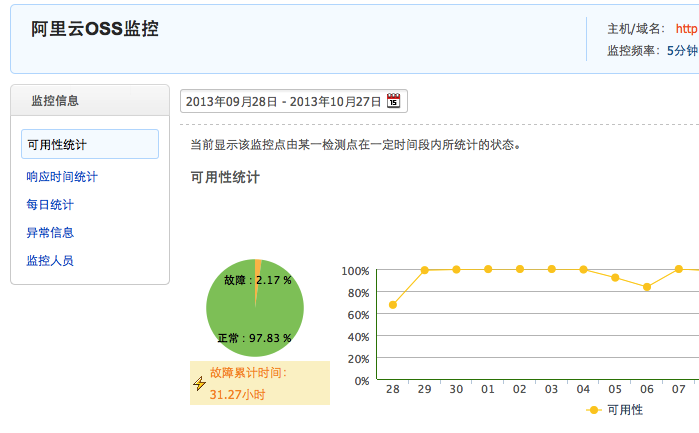This screenshot has height=433, width=699.
Task: Click the date range field 2013年09月28日 - 2013年10月27日
Action: tap(283, 102)
